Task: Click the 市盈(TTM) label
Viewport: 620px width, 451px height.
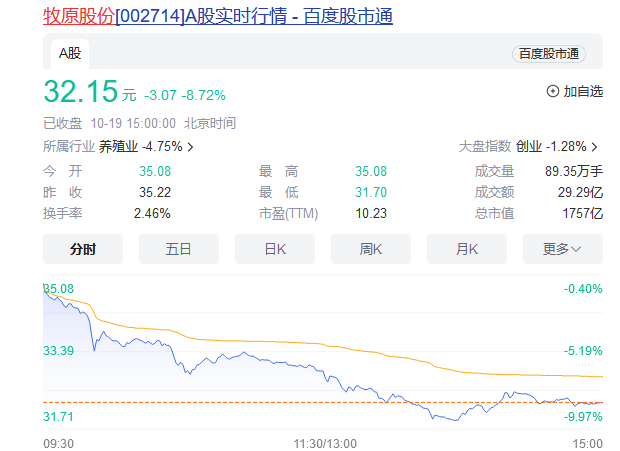Action: click(x=289, y=213)
